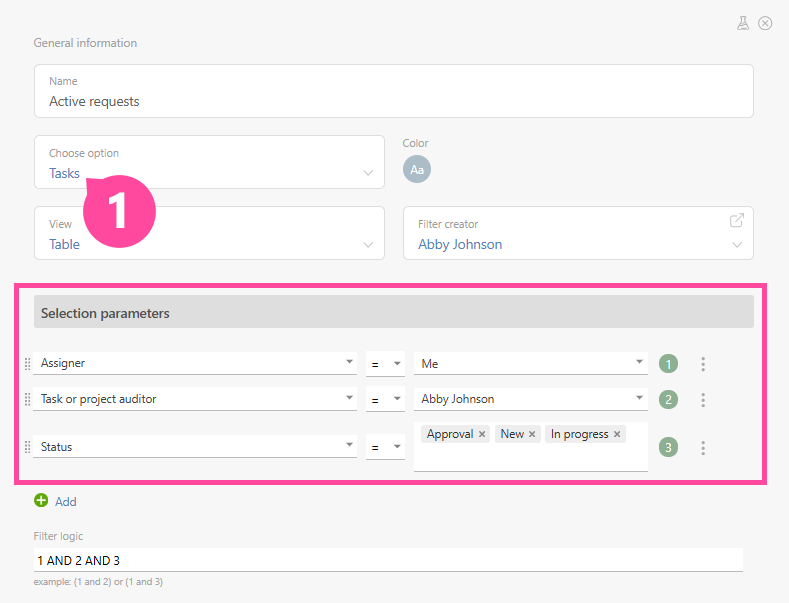Click the flask test icon at top right
Viewport: 789px width, 603px height.
tap(743, 23)
